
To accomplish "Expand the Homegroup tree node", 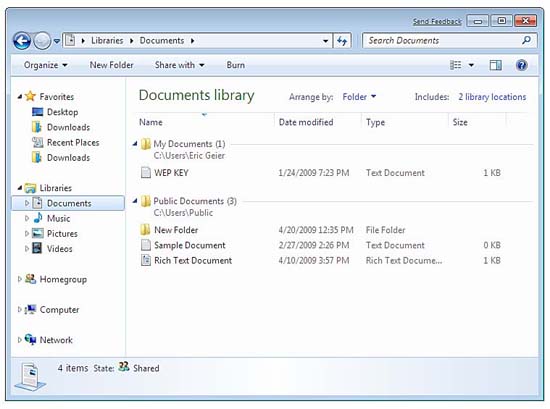I will point(19,279).
